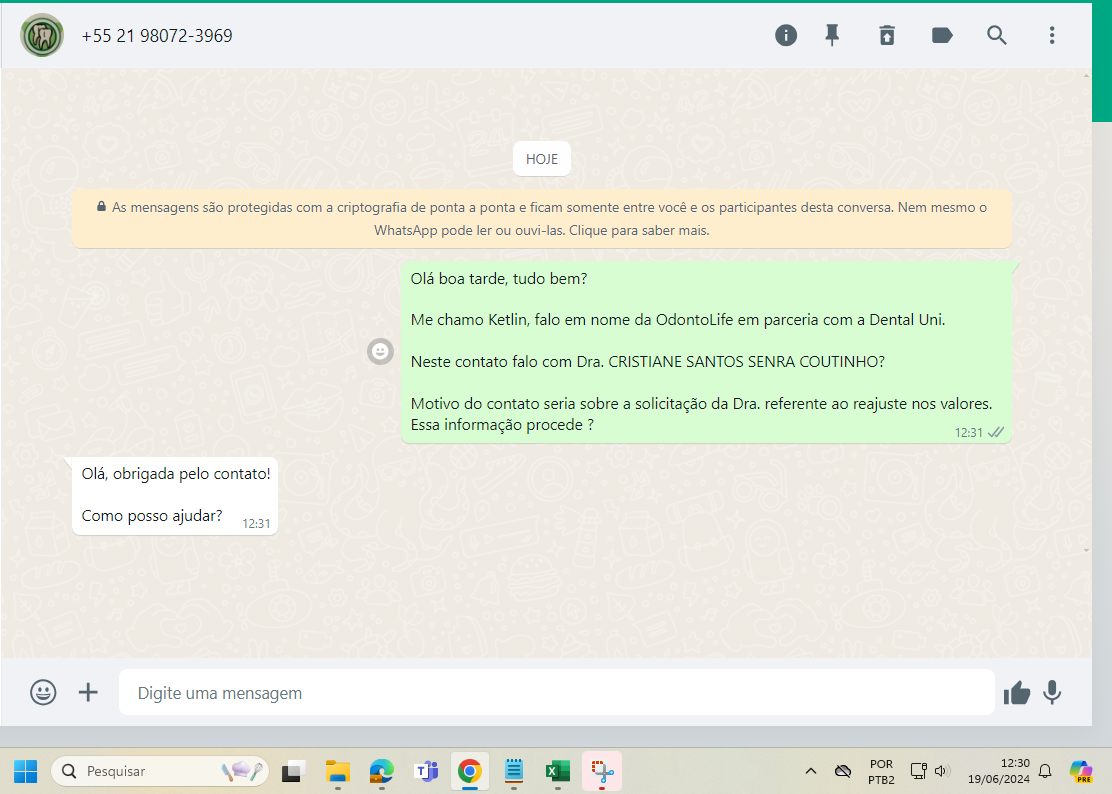Click the chat scrollbar on the right
This screenshot has height=794, width=1112.
coord(1086,312)
